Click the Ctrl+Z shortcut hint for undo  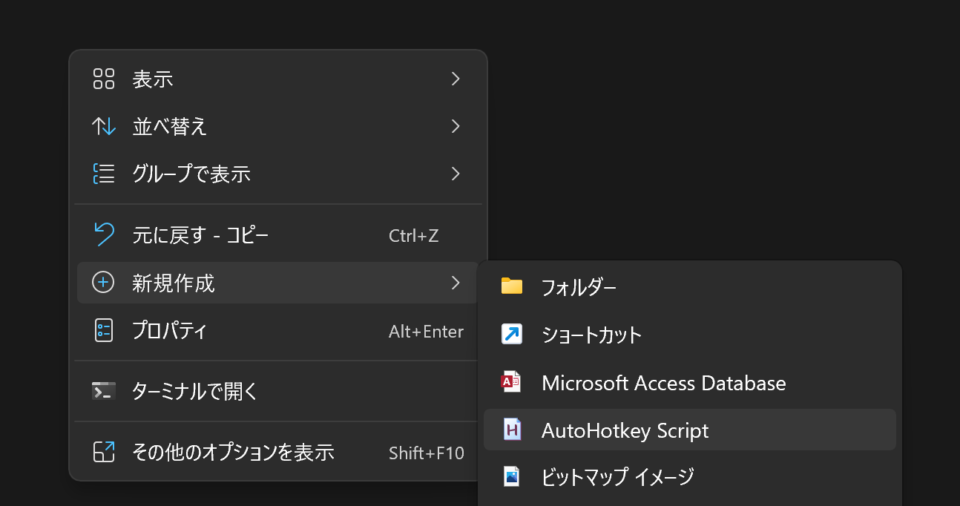(x=413, y=235)
